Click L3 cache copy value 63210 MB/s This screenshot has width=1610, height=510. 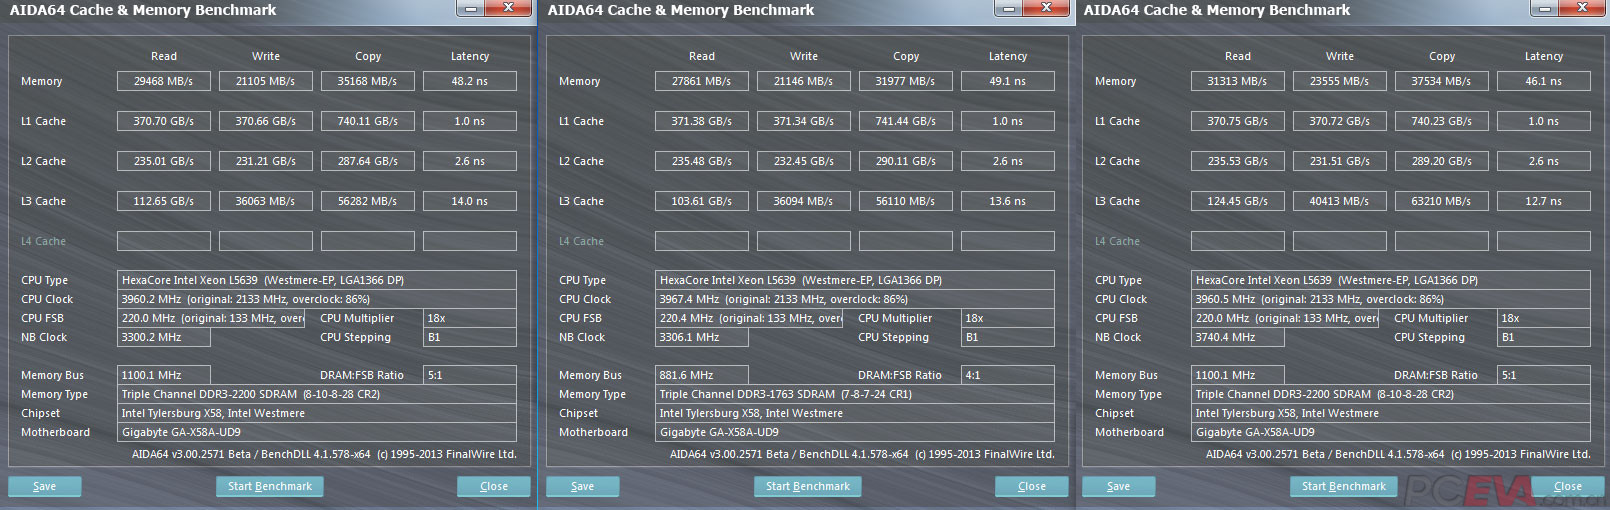tap(1442, 201)
